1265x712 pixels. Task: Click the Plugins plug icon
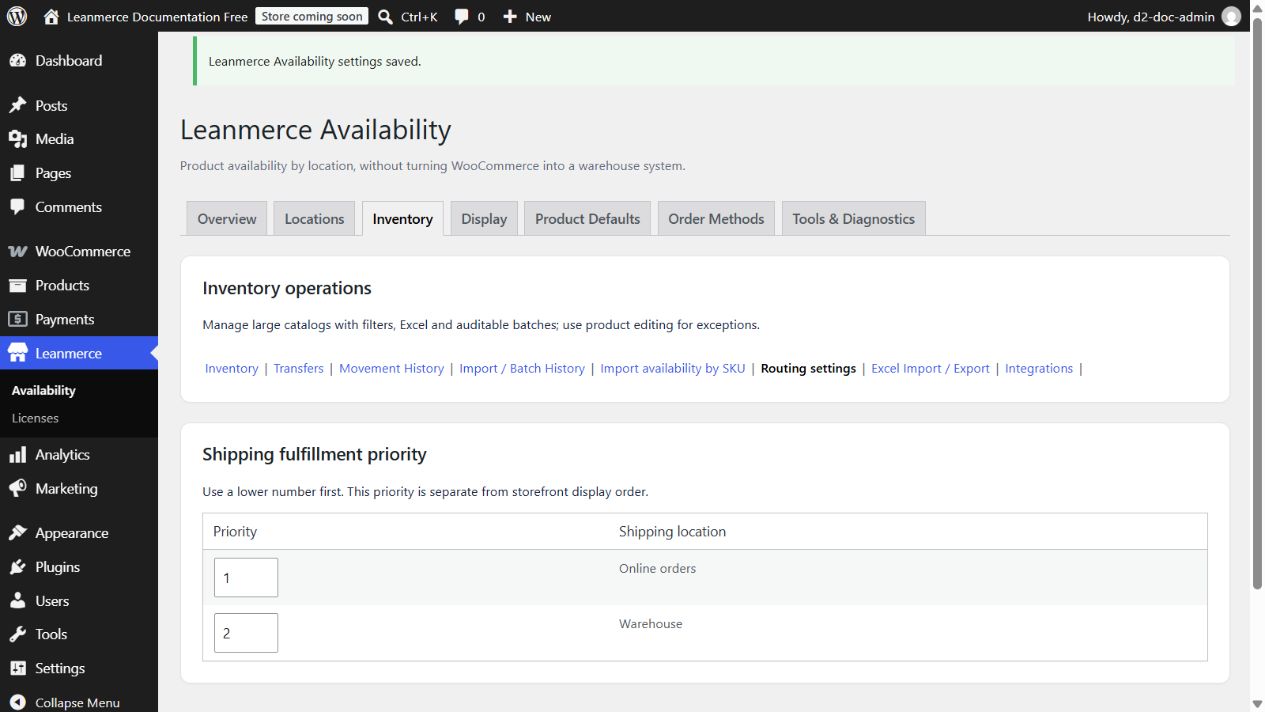point(17,567)
